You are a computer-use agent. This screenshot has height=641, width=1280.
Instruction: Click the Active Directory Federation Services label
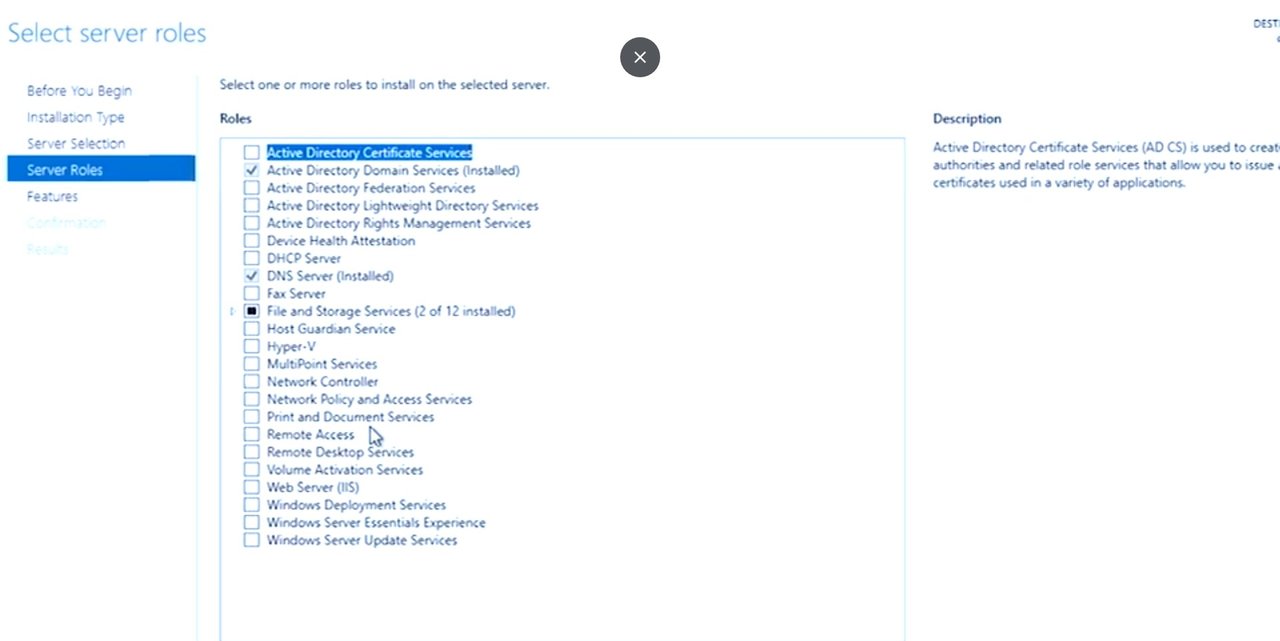(371, 188)
